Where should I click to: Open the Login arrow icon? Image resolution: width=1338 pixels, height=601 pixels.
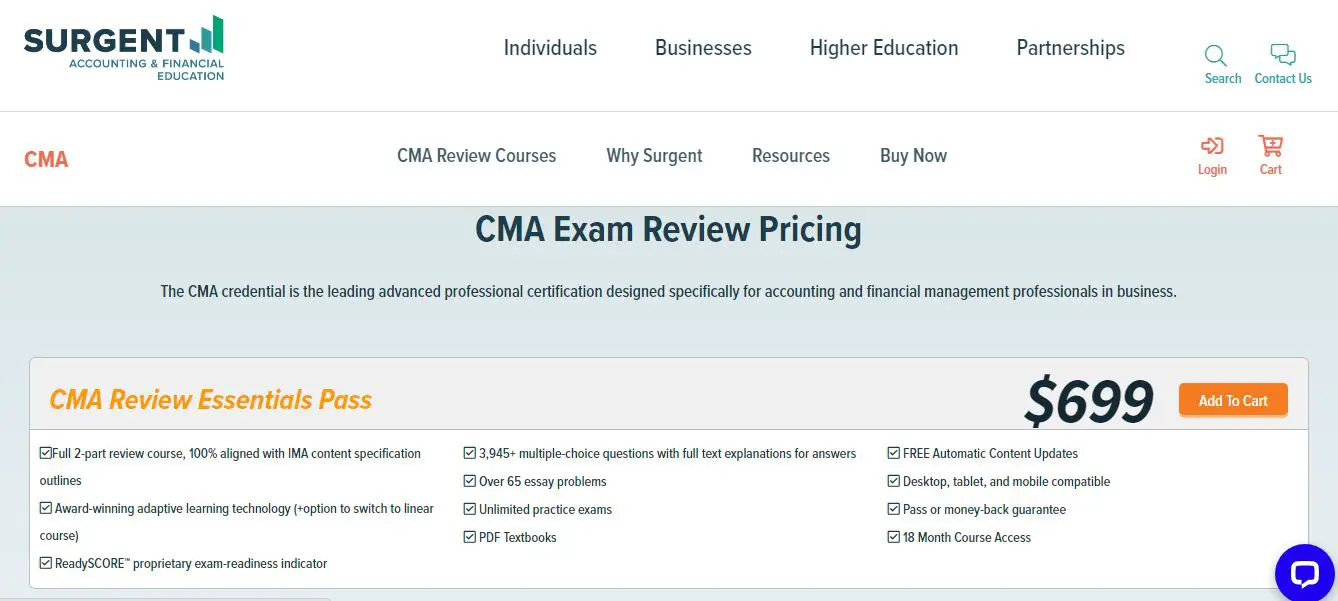(1212, 146)
